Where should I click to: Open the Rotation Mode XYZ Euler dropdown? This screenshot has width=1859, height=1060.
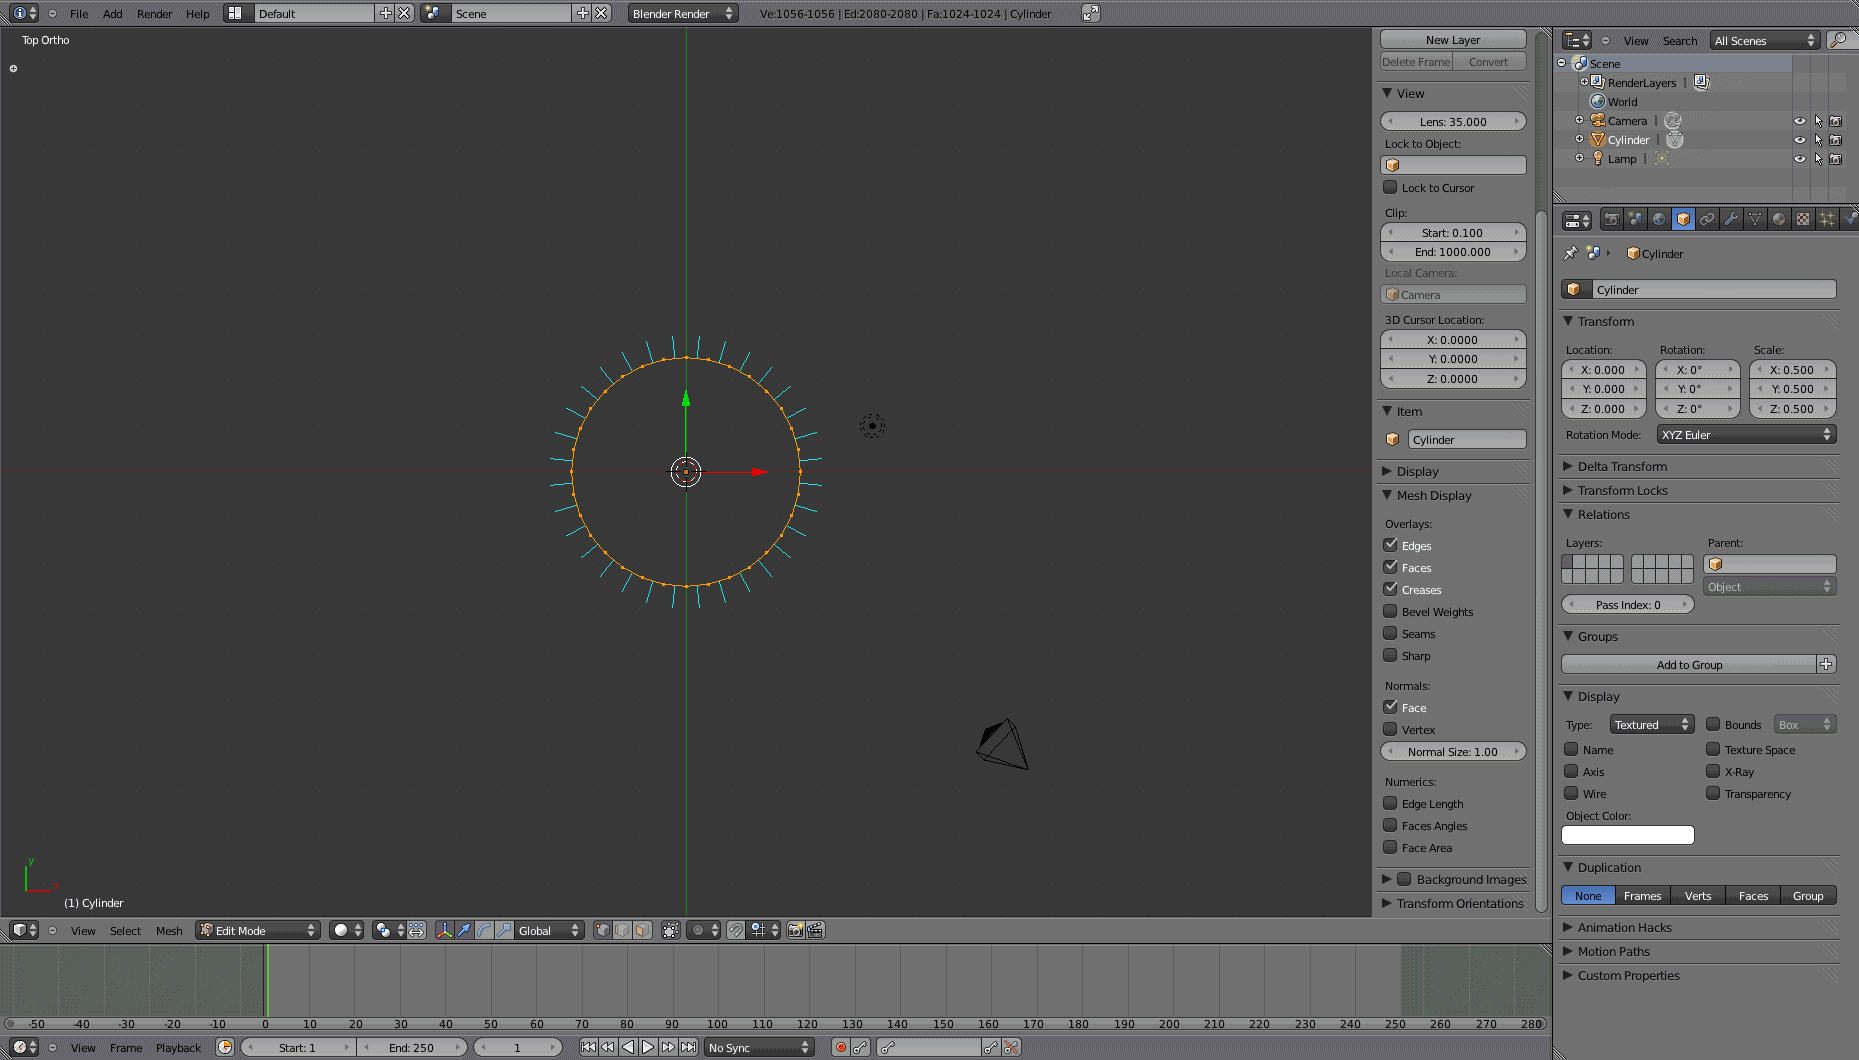1745,435
